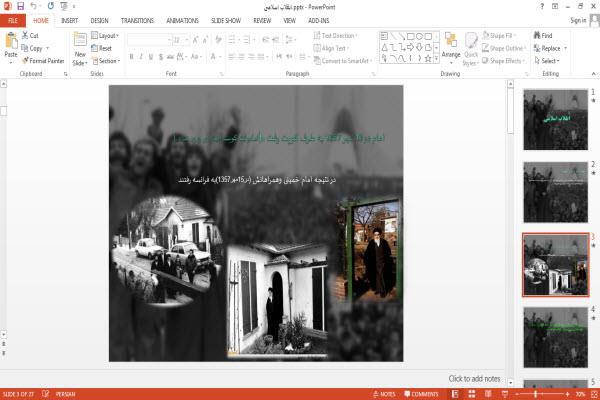Switch to the TRANSITIONS tab
600x400 pixels.
(137, 21)
